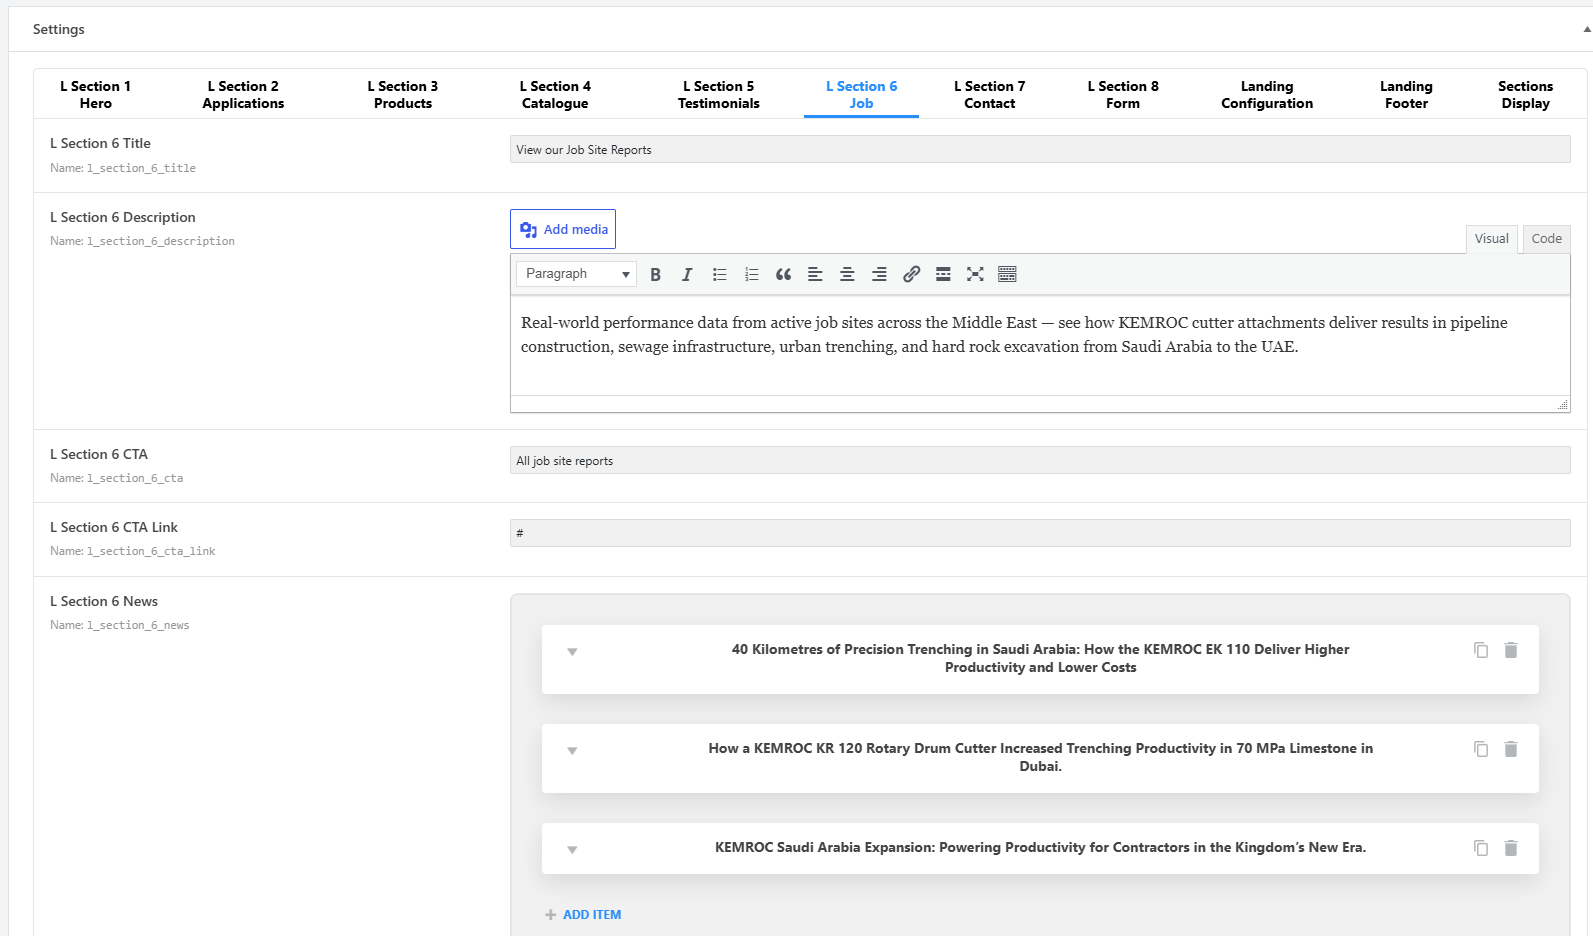Align text right

879,274
